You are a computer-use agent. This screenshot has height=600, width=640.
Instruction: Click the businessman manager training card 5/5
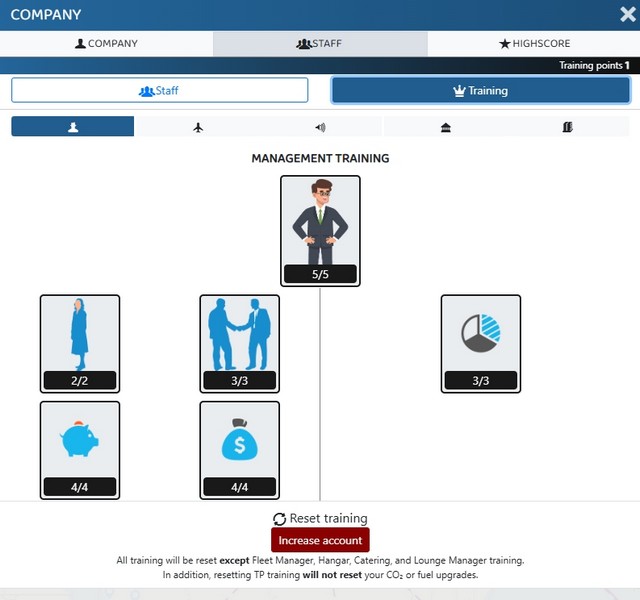pos(320,231)
